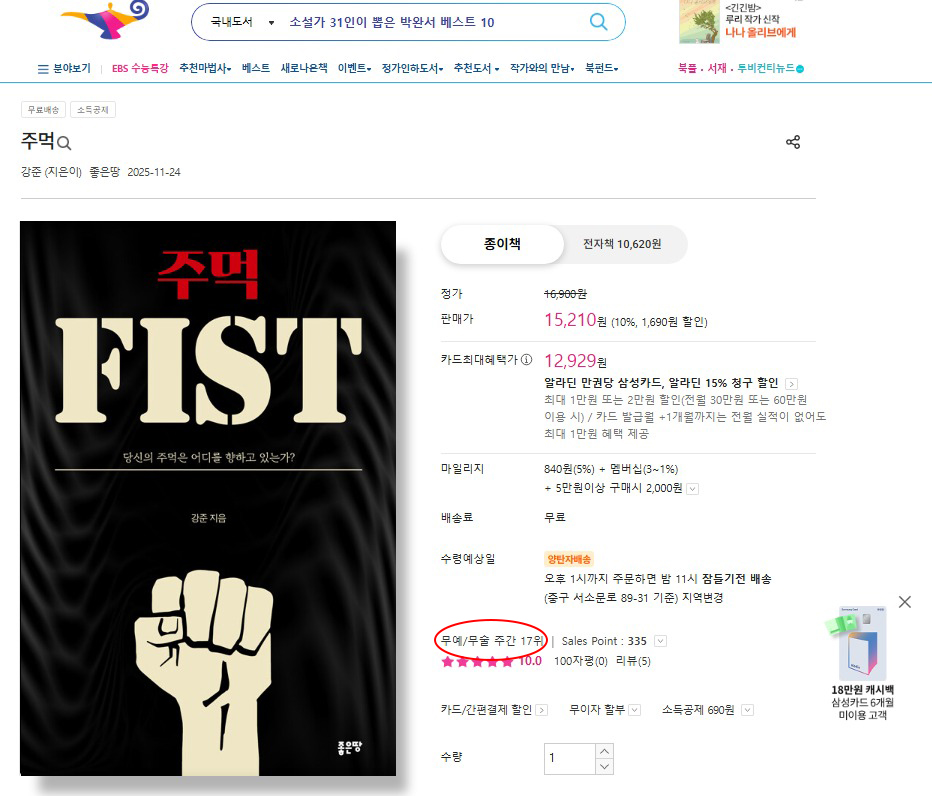932x796 pixels.
Task: Click the info icon beside 카드최대혜택가
Action: 527,360
